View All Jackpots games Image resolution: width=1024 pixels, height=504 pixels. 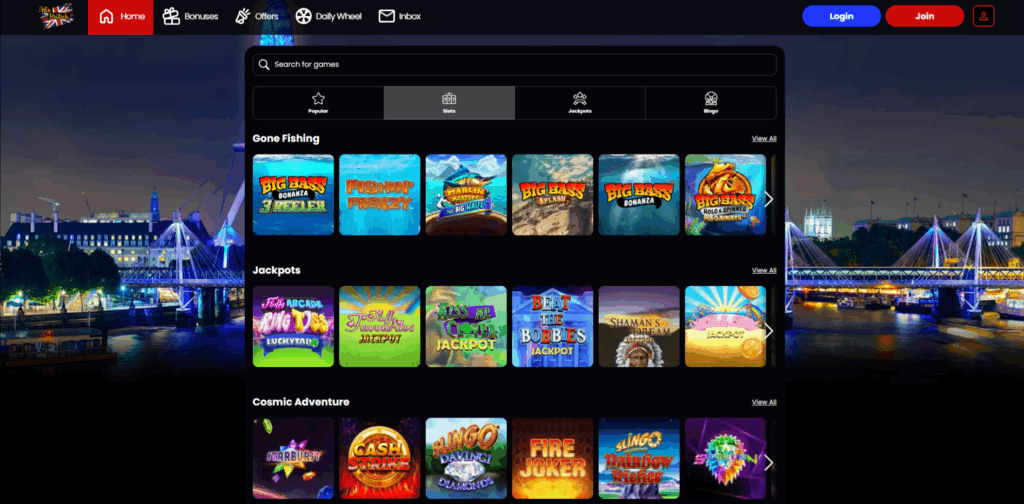(x=764, y=270)
